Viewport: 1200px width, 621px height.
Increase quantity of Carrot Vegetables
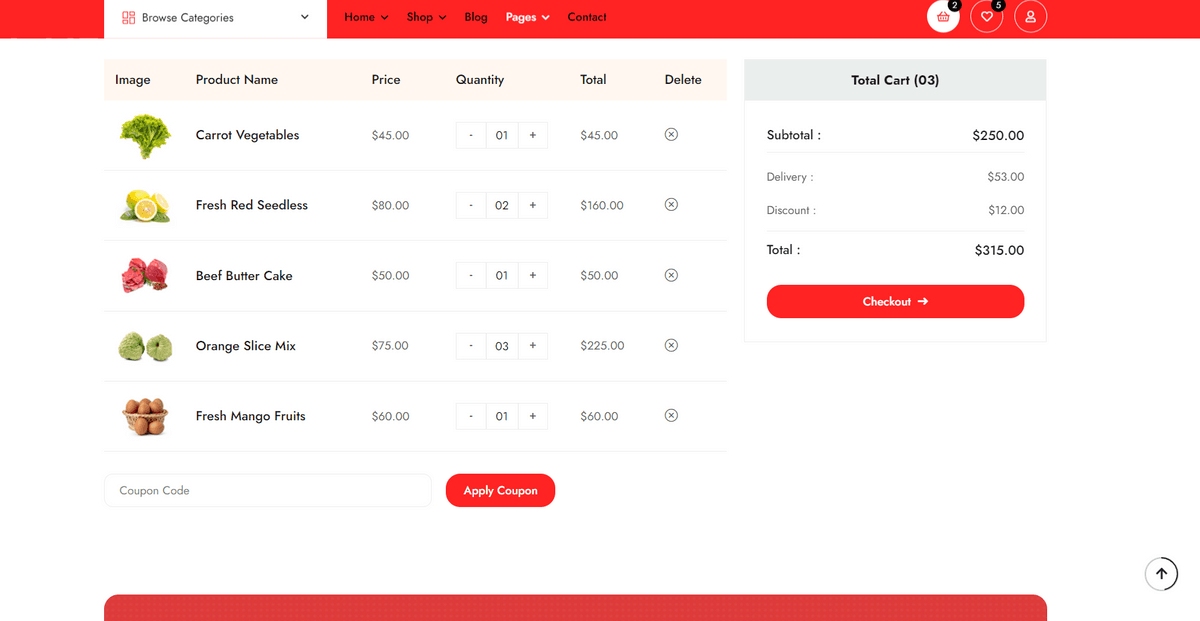pyautogui.click(x=532, y=135)
